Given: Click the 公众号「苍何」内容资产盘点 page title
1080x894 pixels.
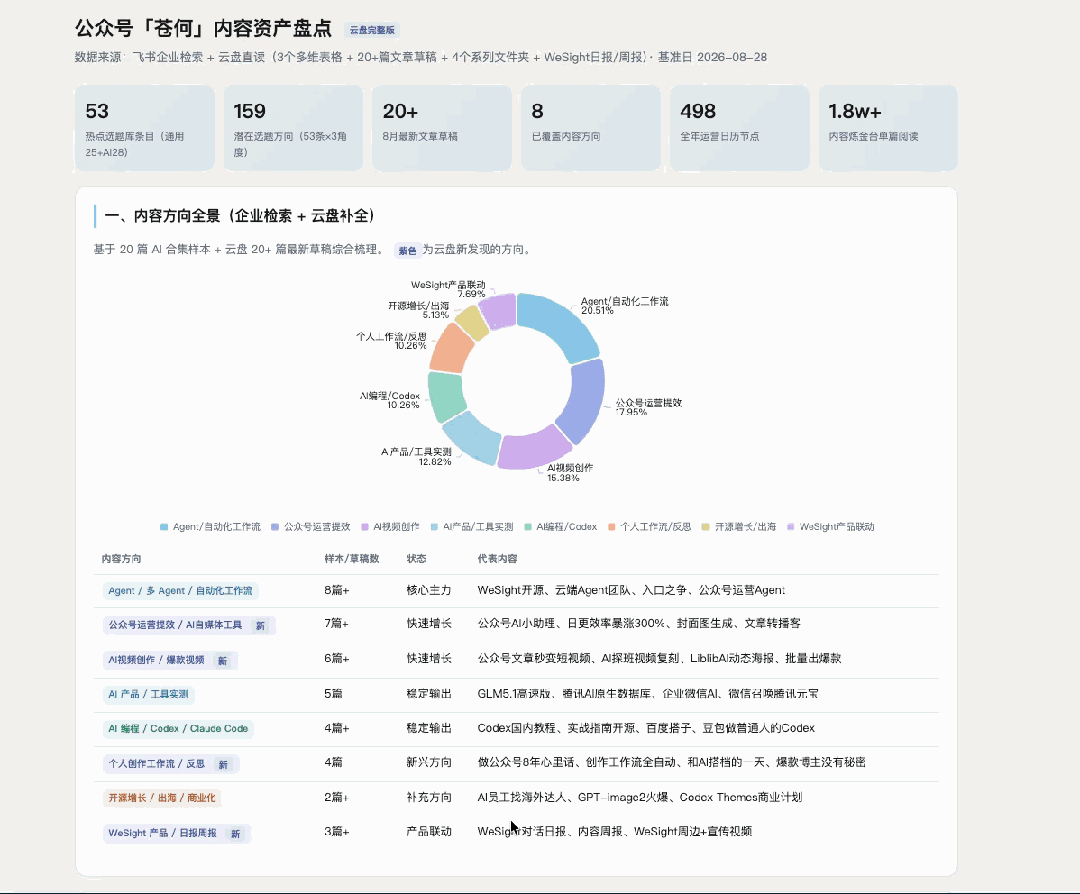Looking at the screenshot, I should pos(203,29).
